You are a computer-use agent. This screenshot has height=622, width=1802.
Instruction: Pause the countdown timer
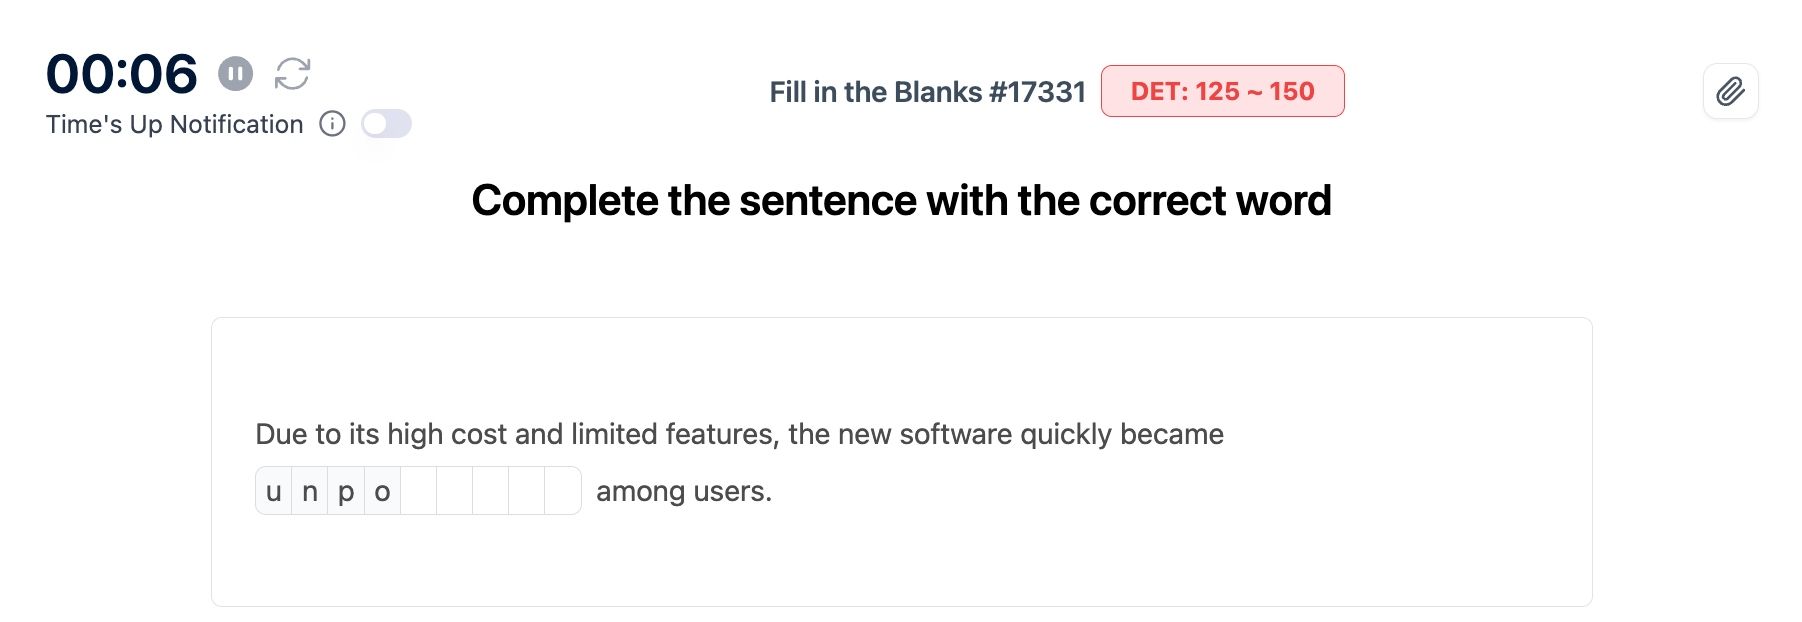(x=236, y=73)
